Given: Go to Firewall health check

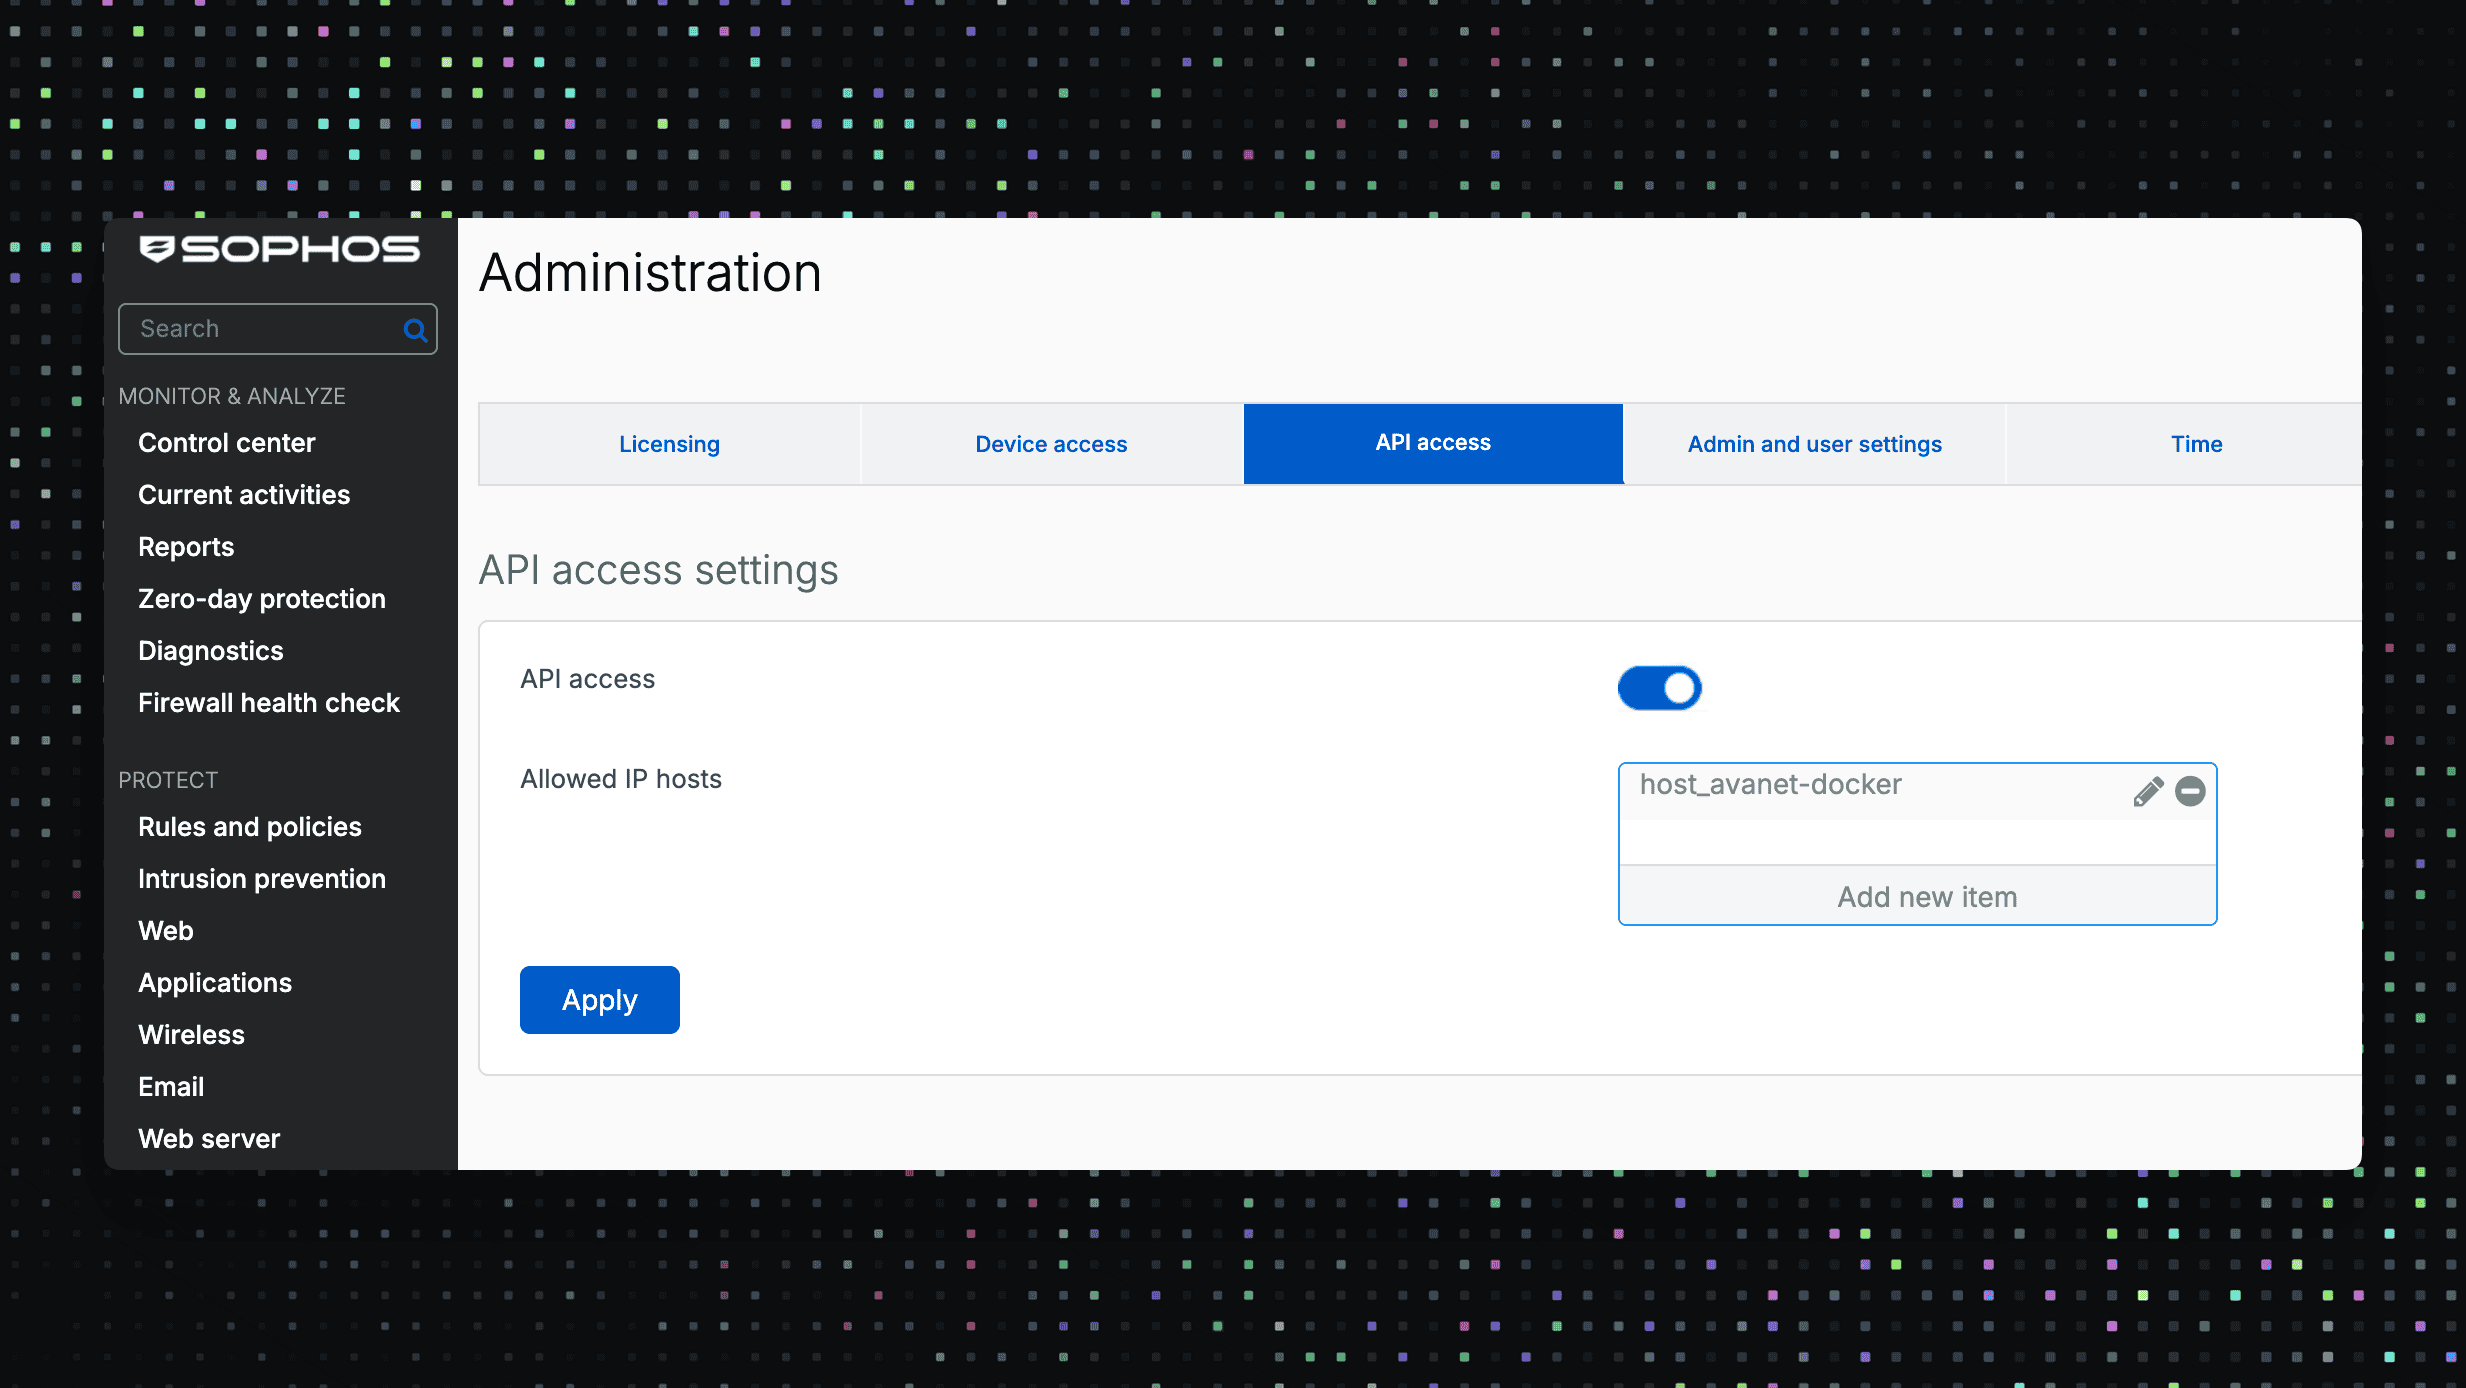Looking at the screenshot, I should (268, 703).
